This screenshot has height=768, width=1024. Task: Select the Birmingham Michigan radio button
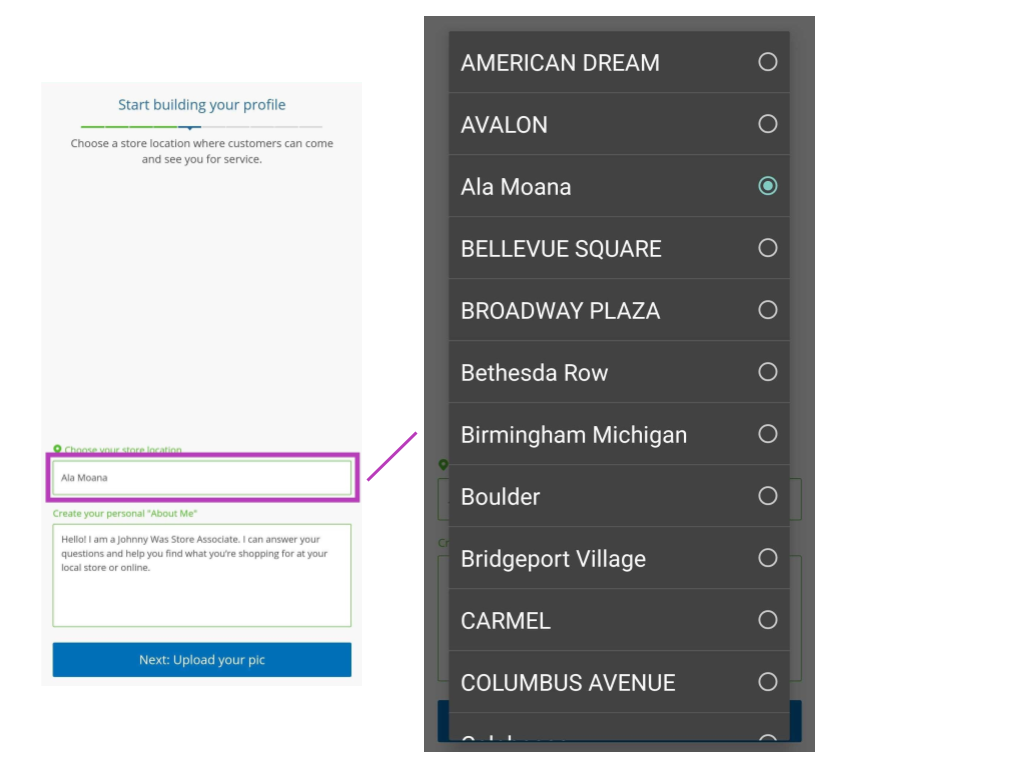pyautogui.click(x=767, y=434)
